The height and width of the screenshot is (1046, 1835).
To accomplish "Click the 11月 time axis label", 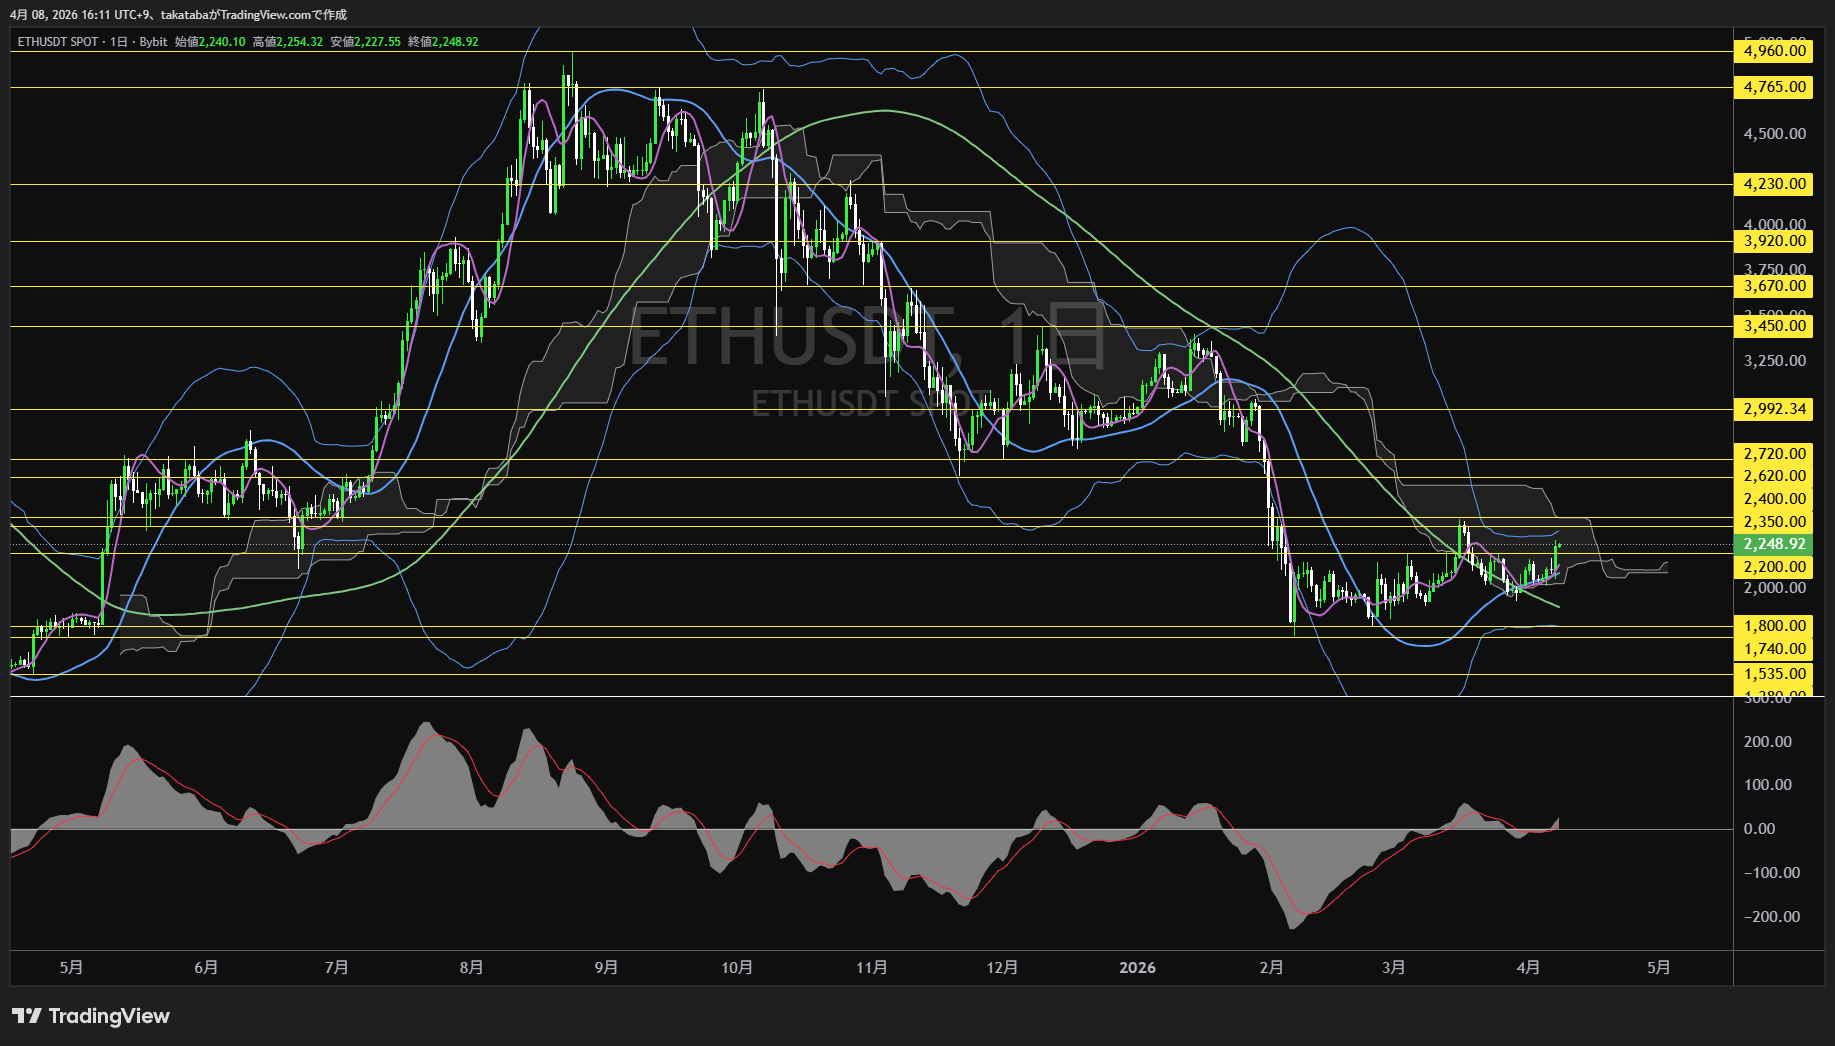I will coord(871,968).
